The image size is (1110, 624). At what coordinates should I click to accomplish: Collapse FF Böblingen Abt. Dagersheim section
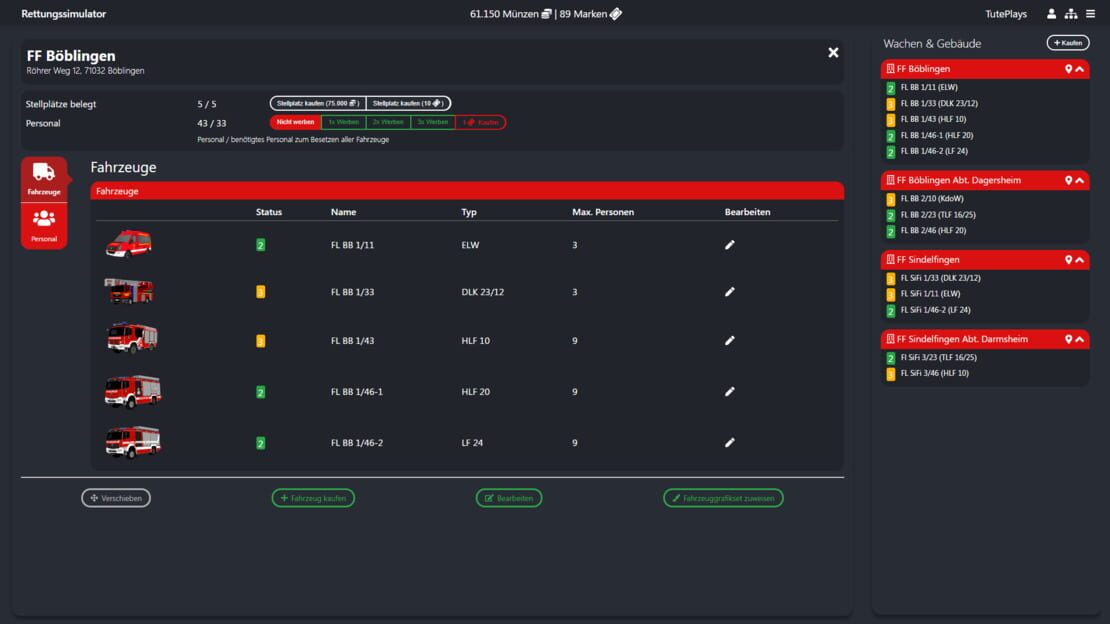pos(1080,181)
